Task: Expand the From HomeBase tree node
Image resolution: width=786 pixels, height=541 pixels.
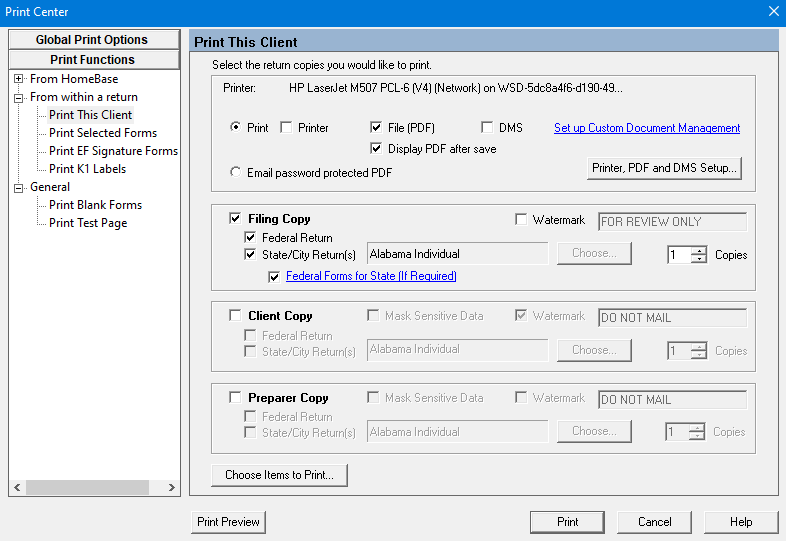Action: (x=19, y=79)
